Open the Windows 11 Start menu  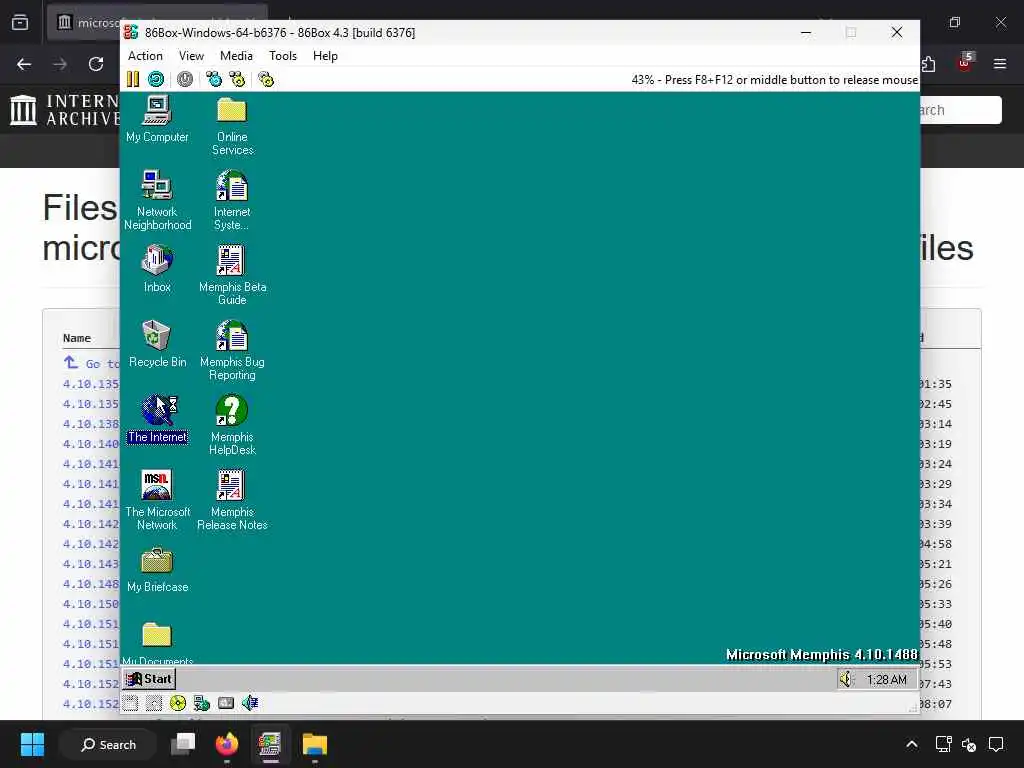(32, 744)
